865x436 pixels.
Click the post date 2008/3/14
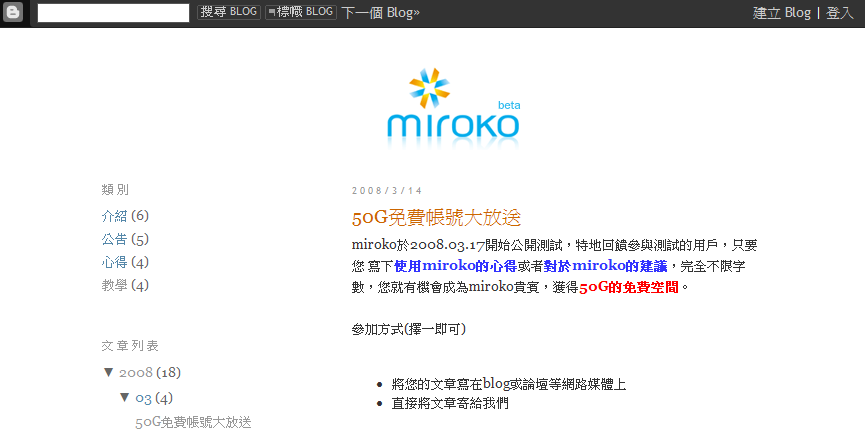click(387, 190)
